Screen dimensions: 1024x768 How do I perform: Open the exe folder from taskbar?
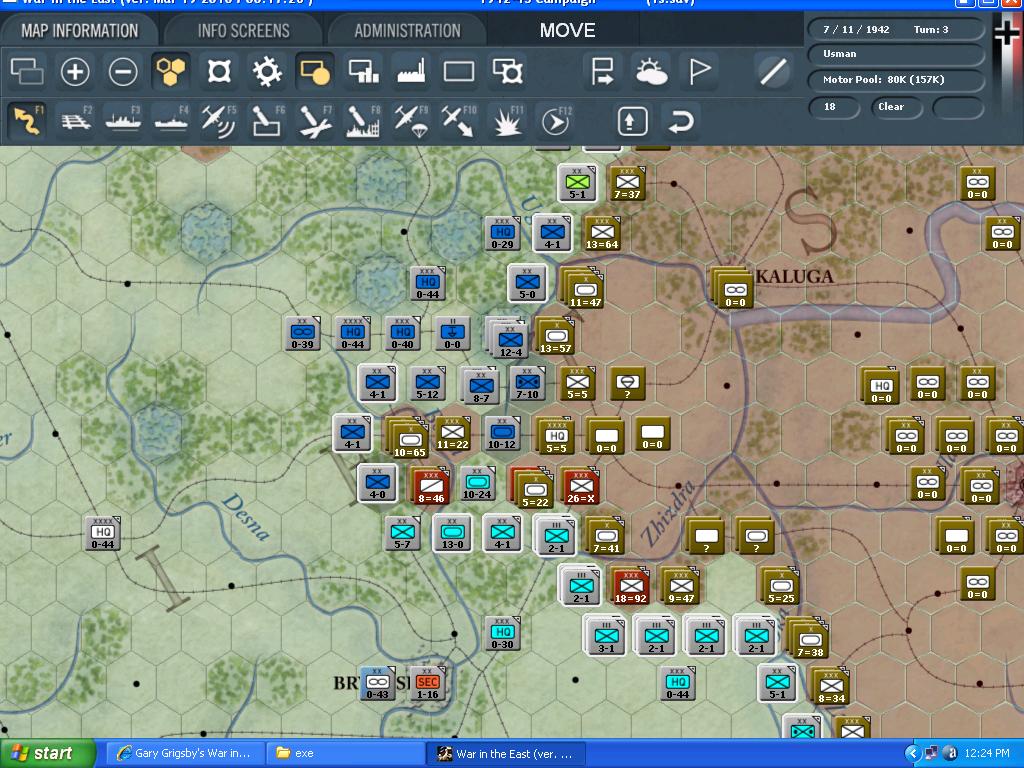345,754
